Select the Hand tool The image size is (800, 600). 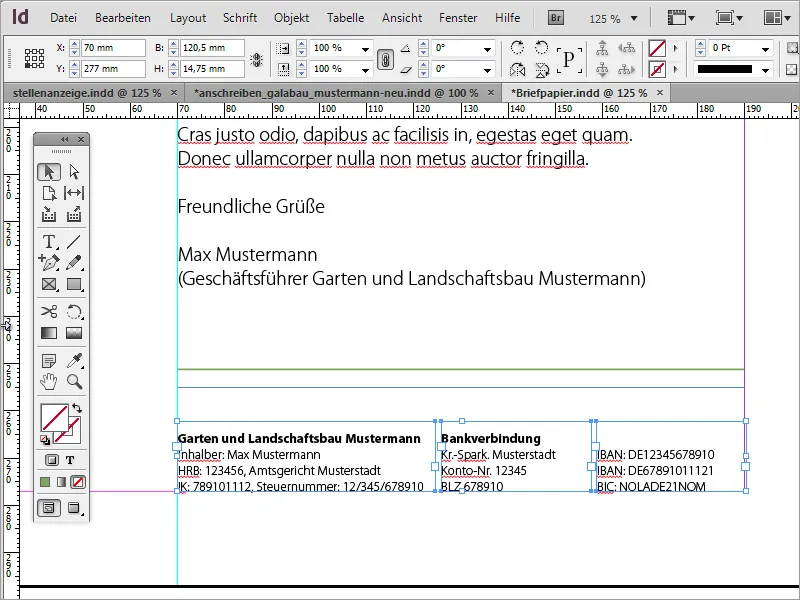[49, 382]
